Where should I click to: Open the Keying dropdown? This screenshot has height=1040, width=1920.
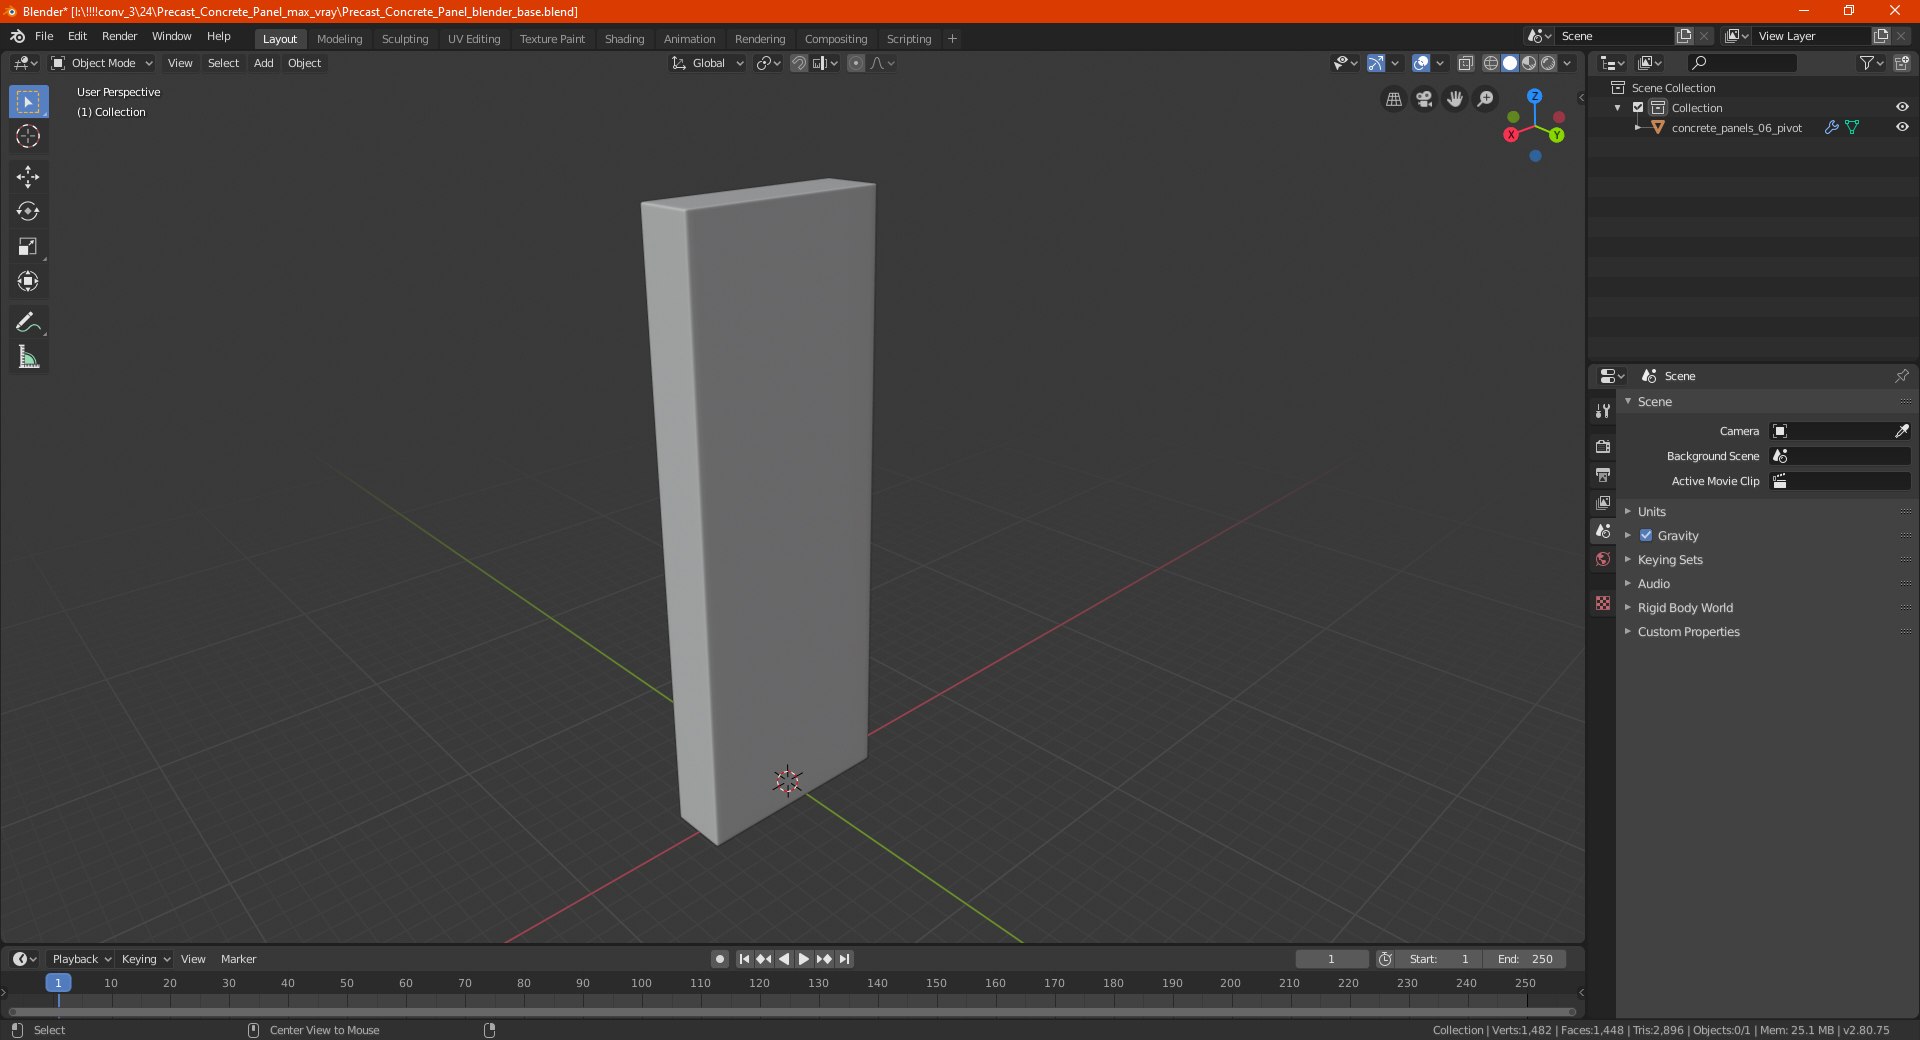146,959
